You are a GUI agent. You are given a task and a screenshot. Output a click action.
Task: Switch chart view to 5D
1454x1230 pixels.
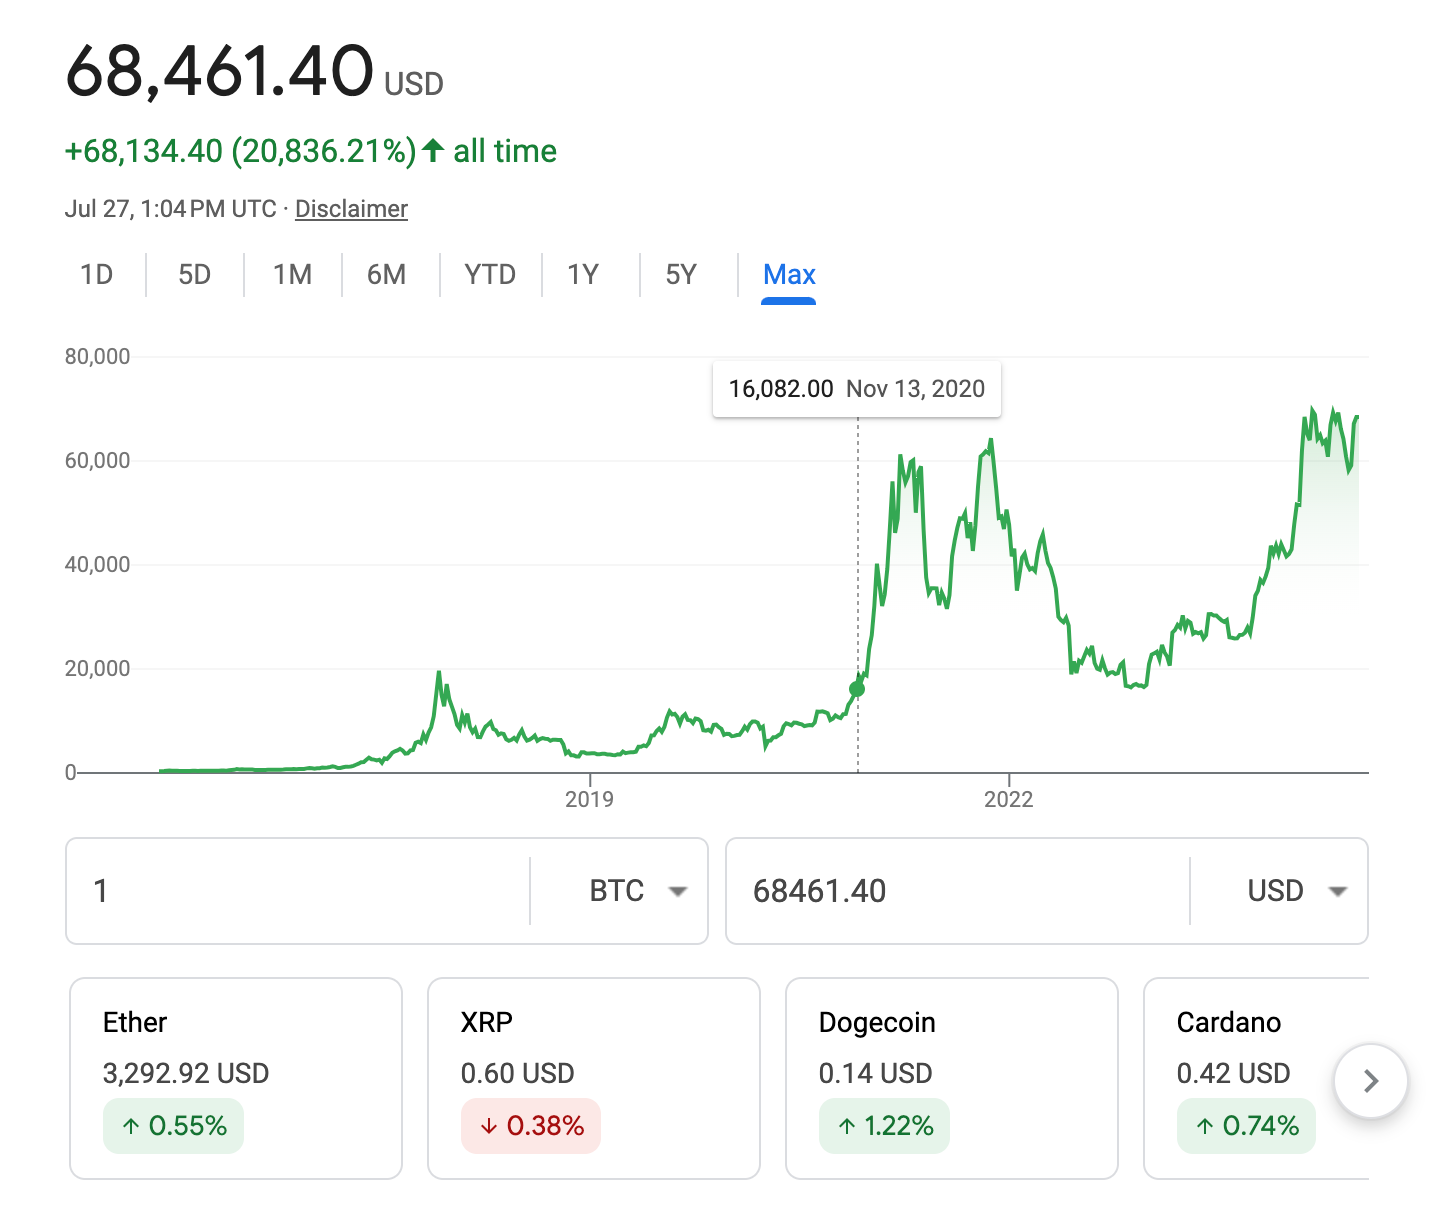(x=194, y=274)
